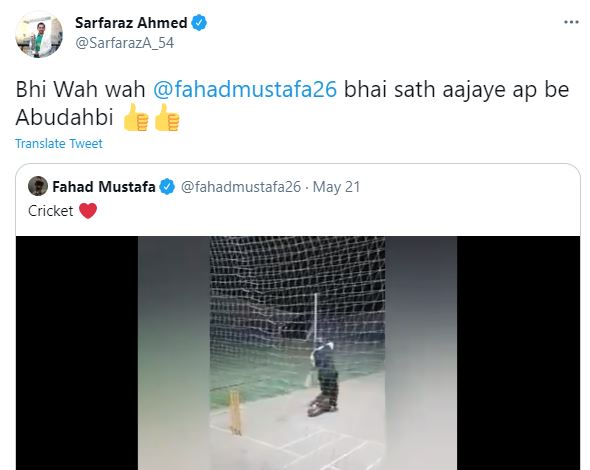This screenshot has height=470, width=590.
Task: Open the three-dot more options menu
Action: 571,23
